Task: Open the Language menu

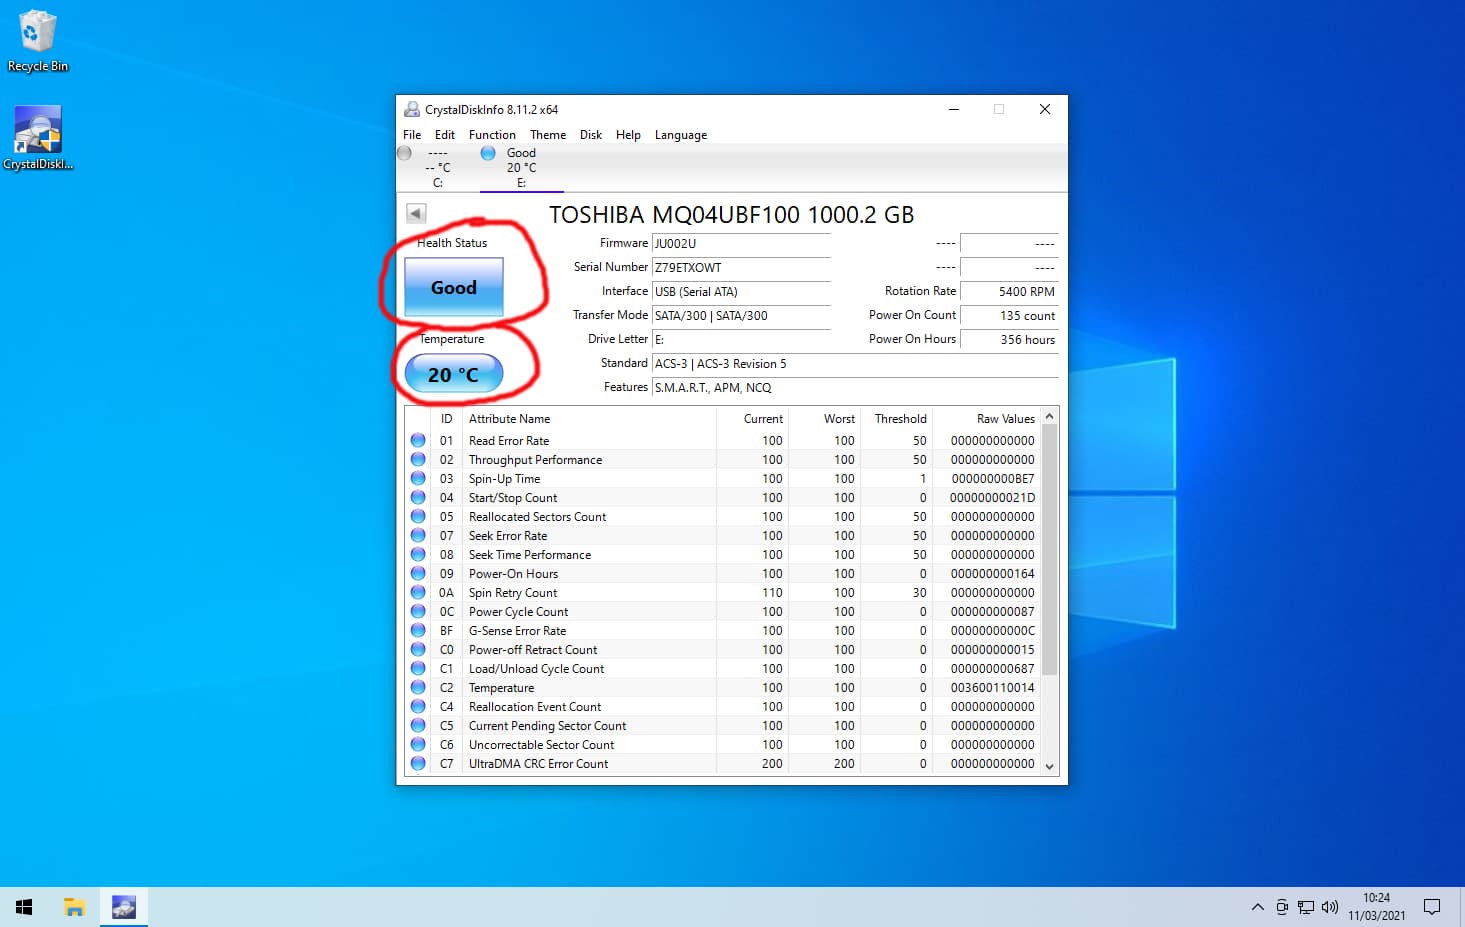Action: pyautogui.click(x=681, y=135)
